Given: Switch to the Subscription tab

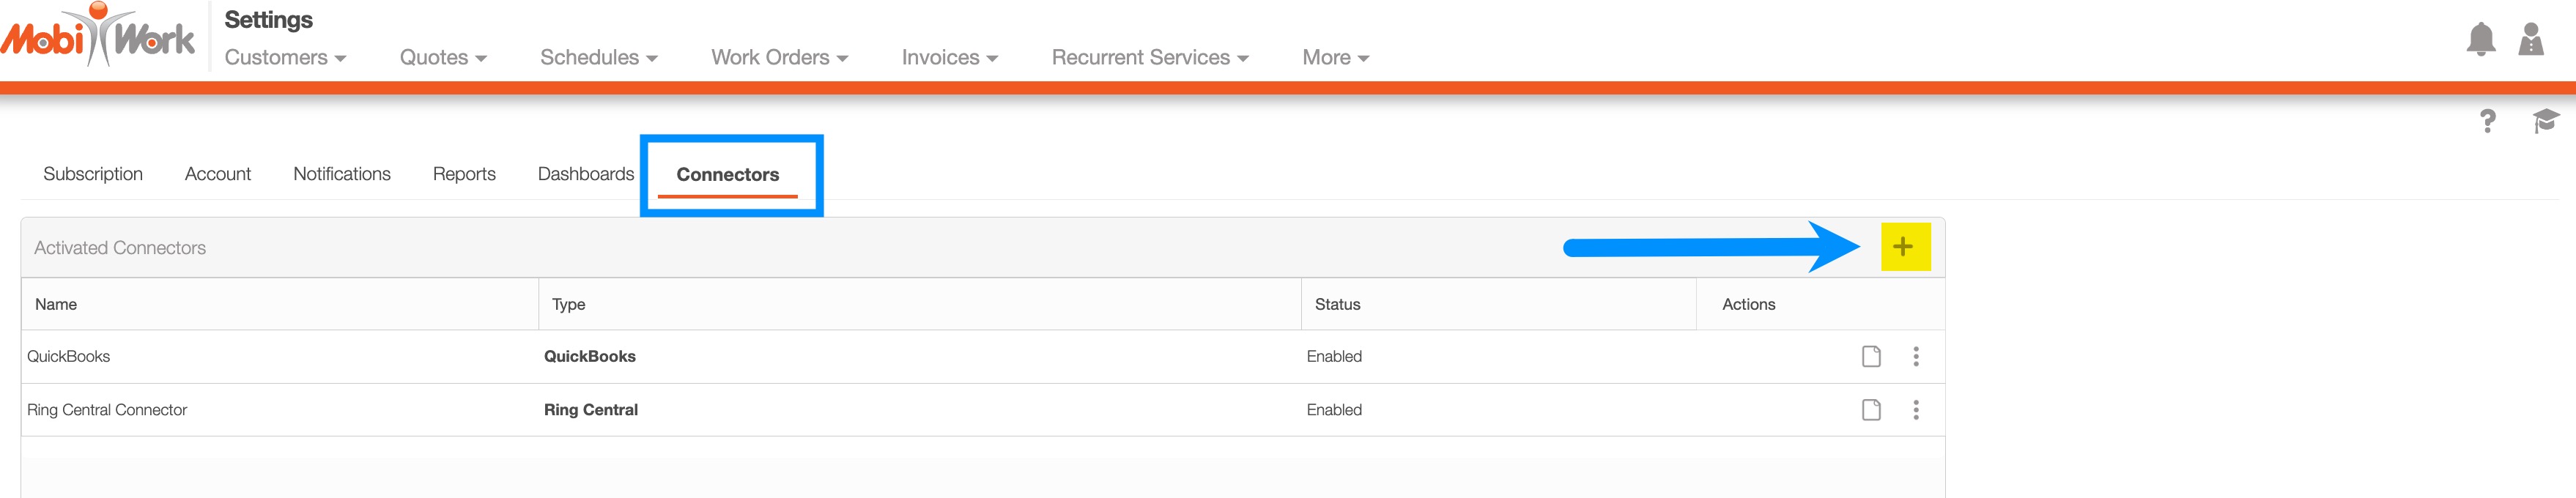Looking at the screenshot, I should pos(93,174).
